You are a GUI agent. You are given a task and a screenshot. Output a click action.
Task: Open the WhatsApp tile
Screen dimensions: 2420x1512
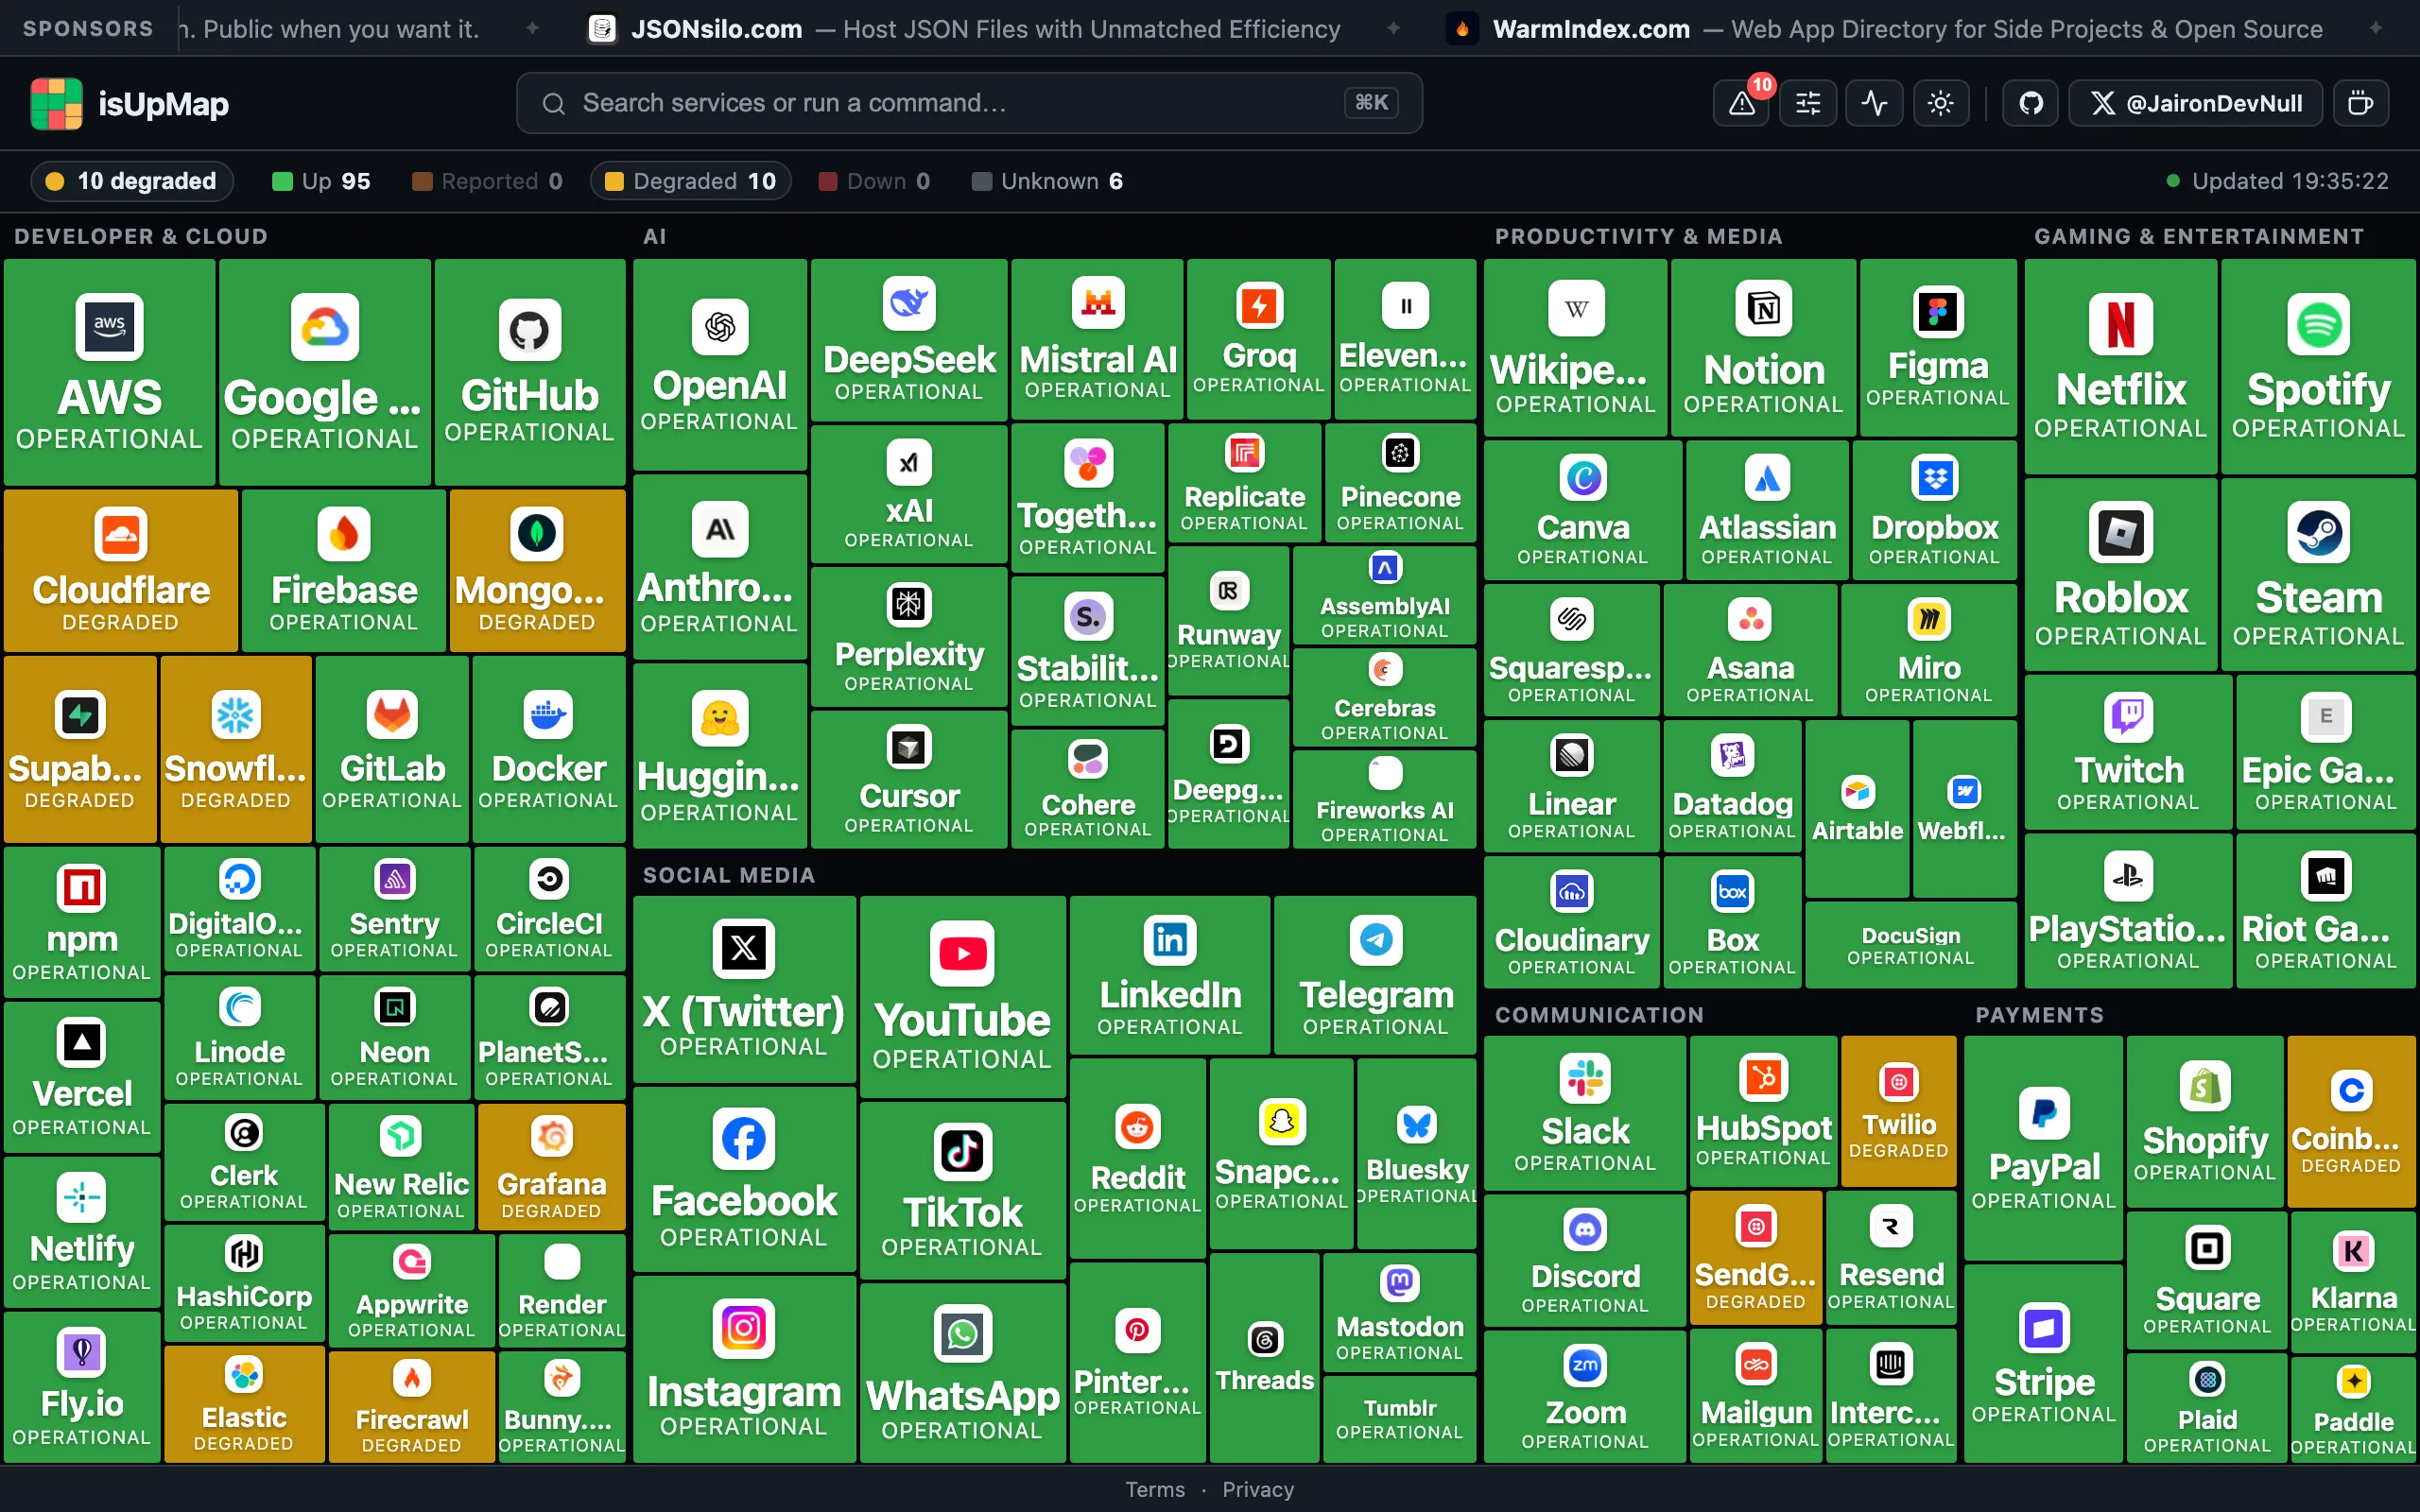[962, 1373]
